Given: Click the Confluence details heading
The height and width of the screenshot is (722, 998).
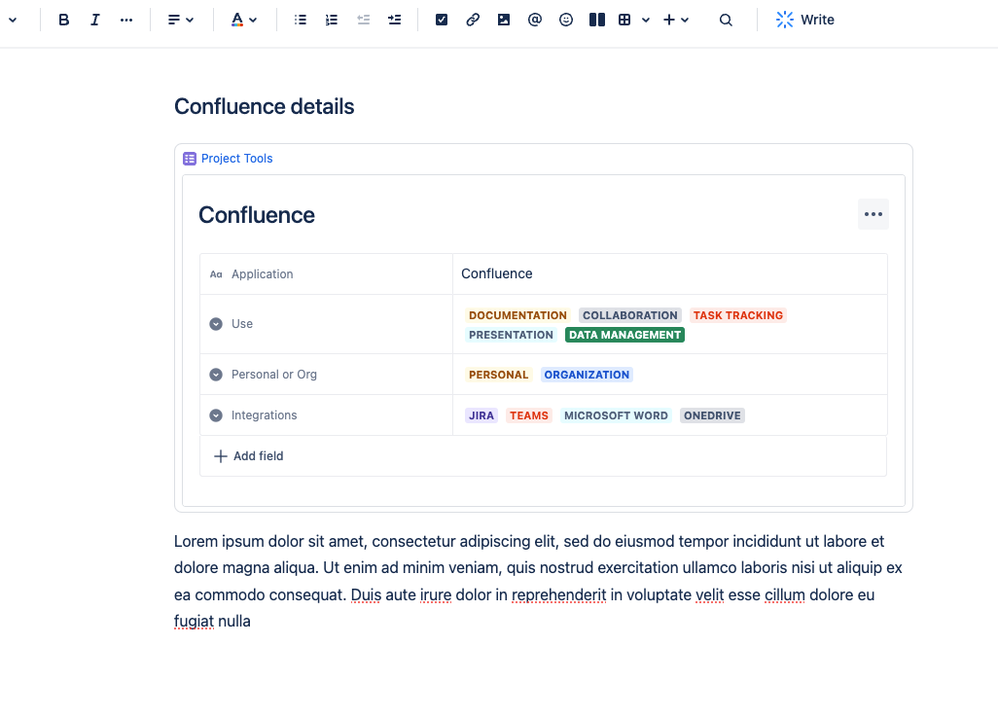Looking at the screenshot, I should coord(264,106).
